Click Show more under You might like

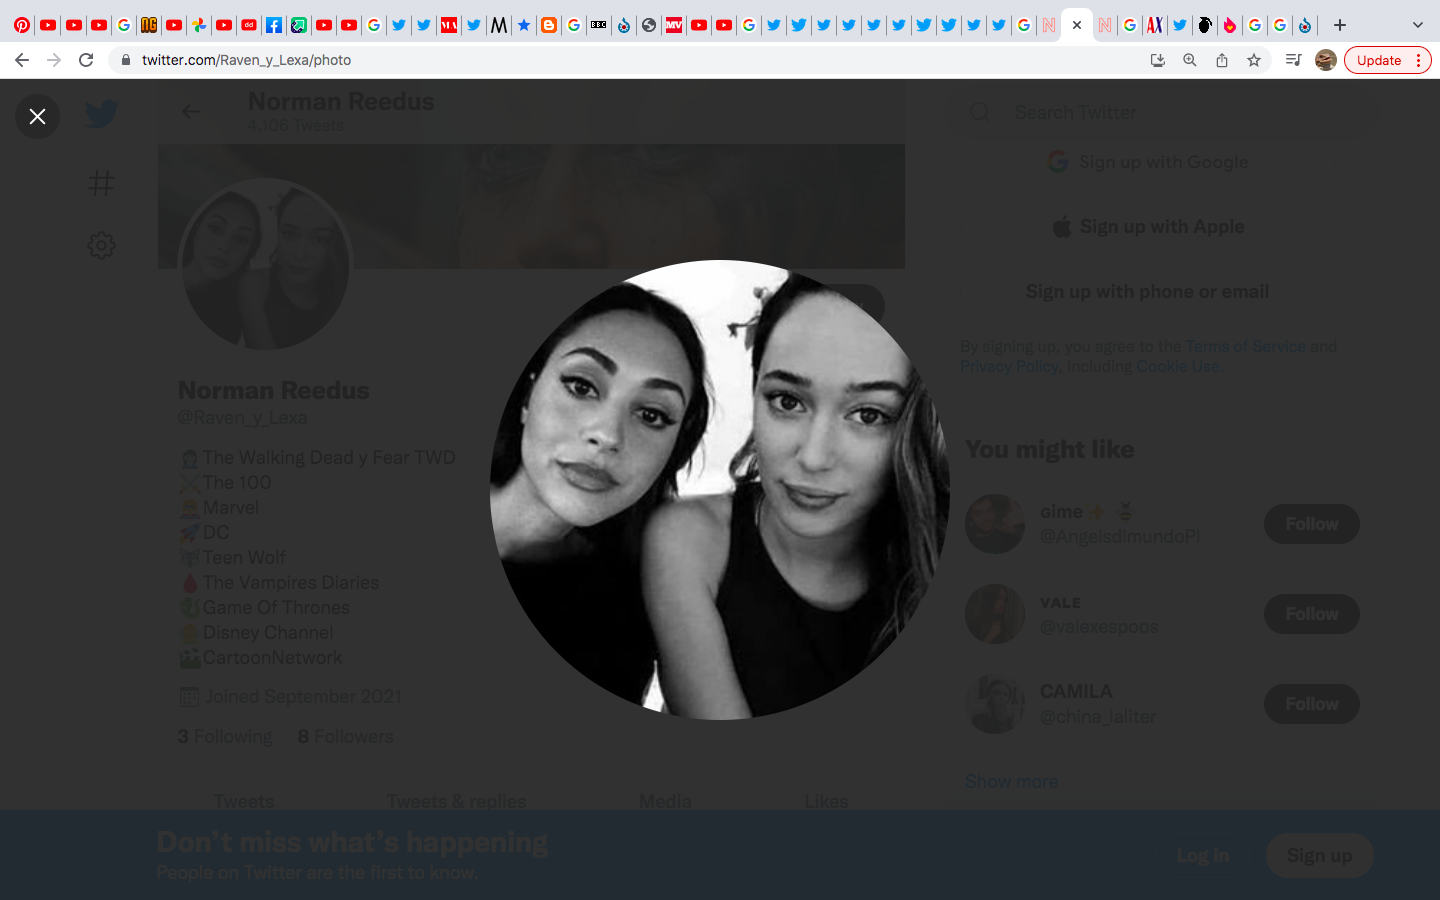[1011, 781]
